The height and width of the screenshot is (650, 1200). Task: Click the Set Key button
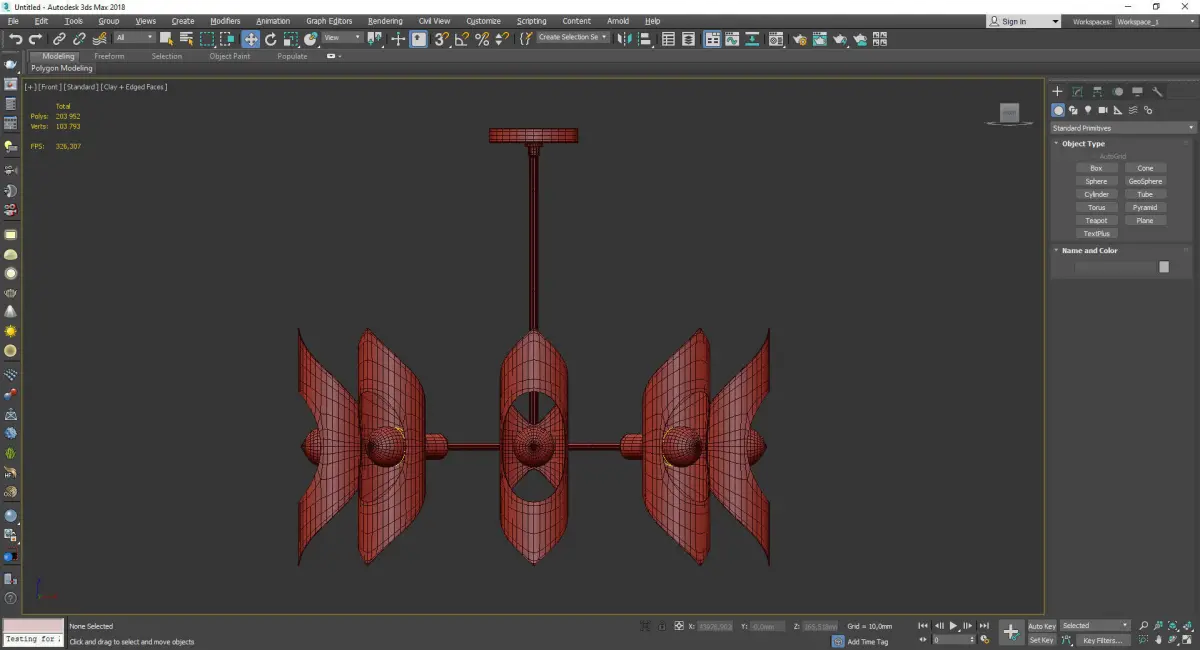1042,640
